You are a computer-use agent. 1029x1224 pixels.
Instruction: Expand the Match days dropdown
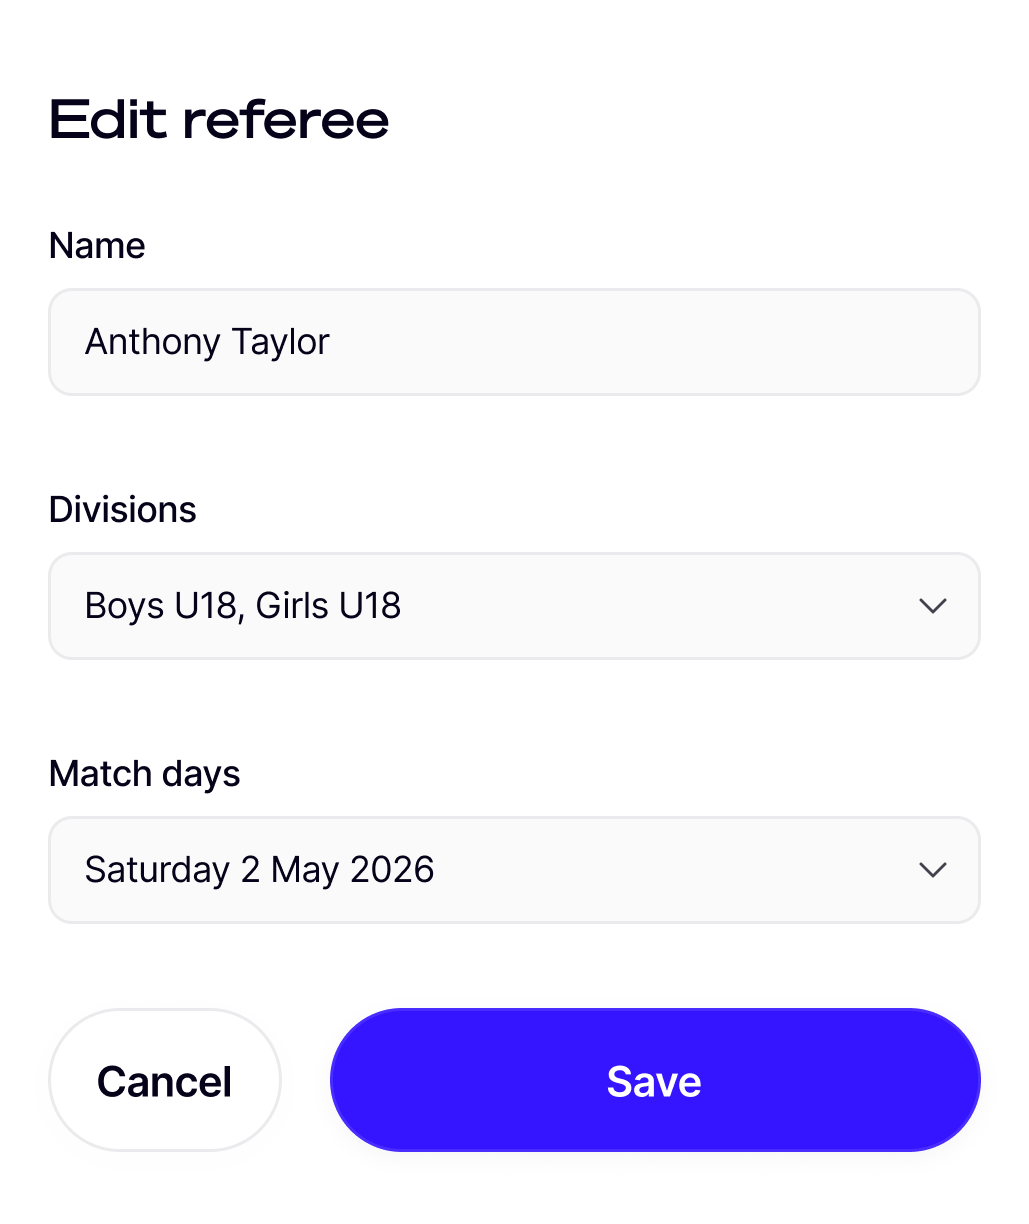[514, 870]
